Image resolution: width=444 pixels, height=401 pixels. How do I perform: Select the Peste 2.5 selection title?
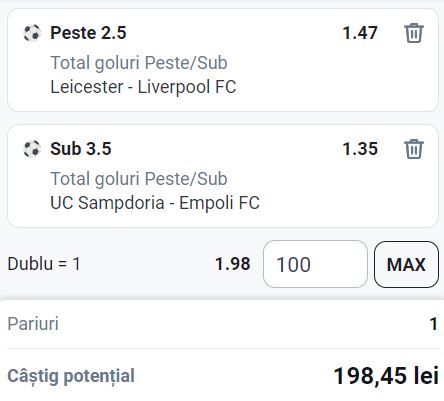[88, 33]
